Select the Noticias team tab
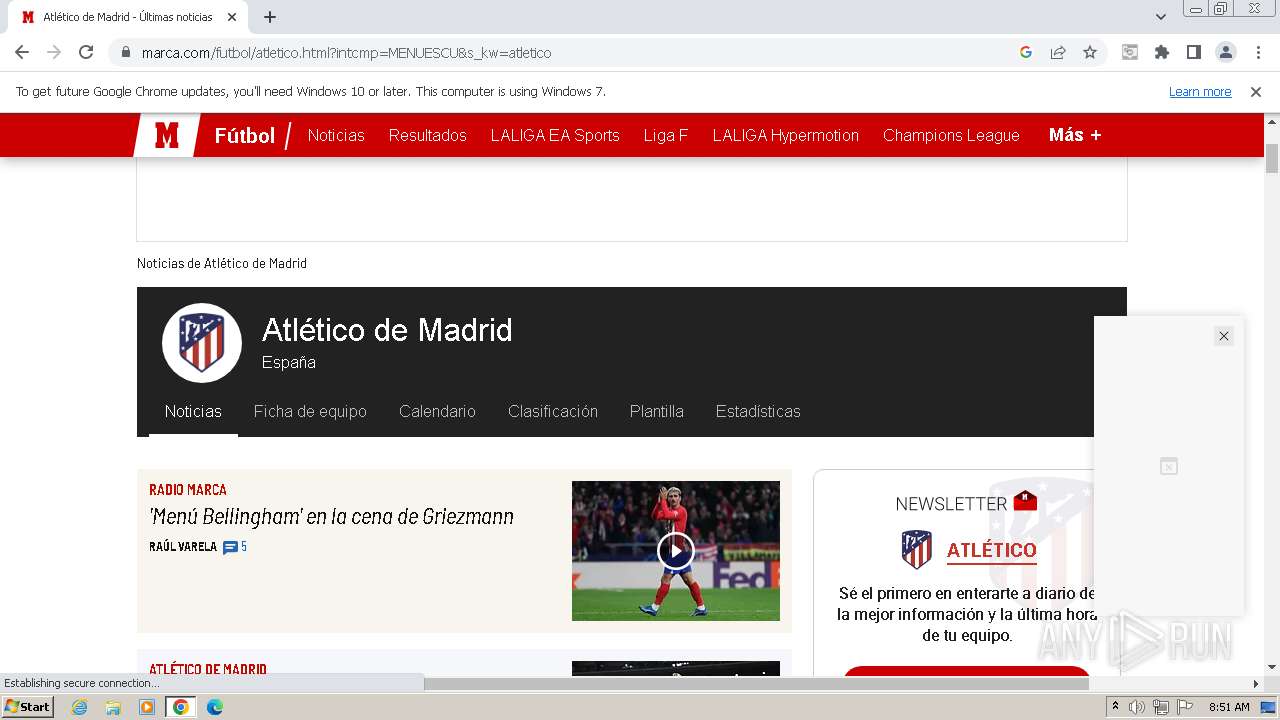 tap(193, 411)
